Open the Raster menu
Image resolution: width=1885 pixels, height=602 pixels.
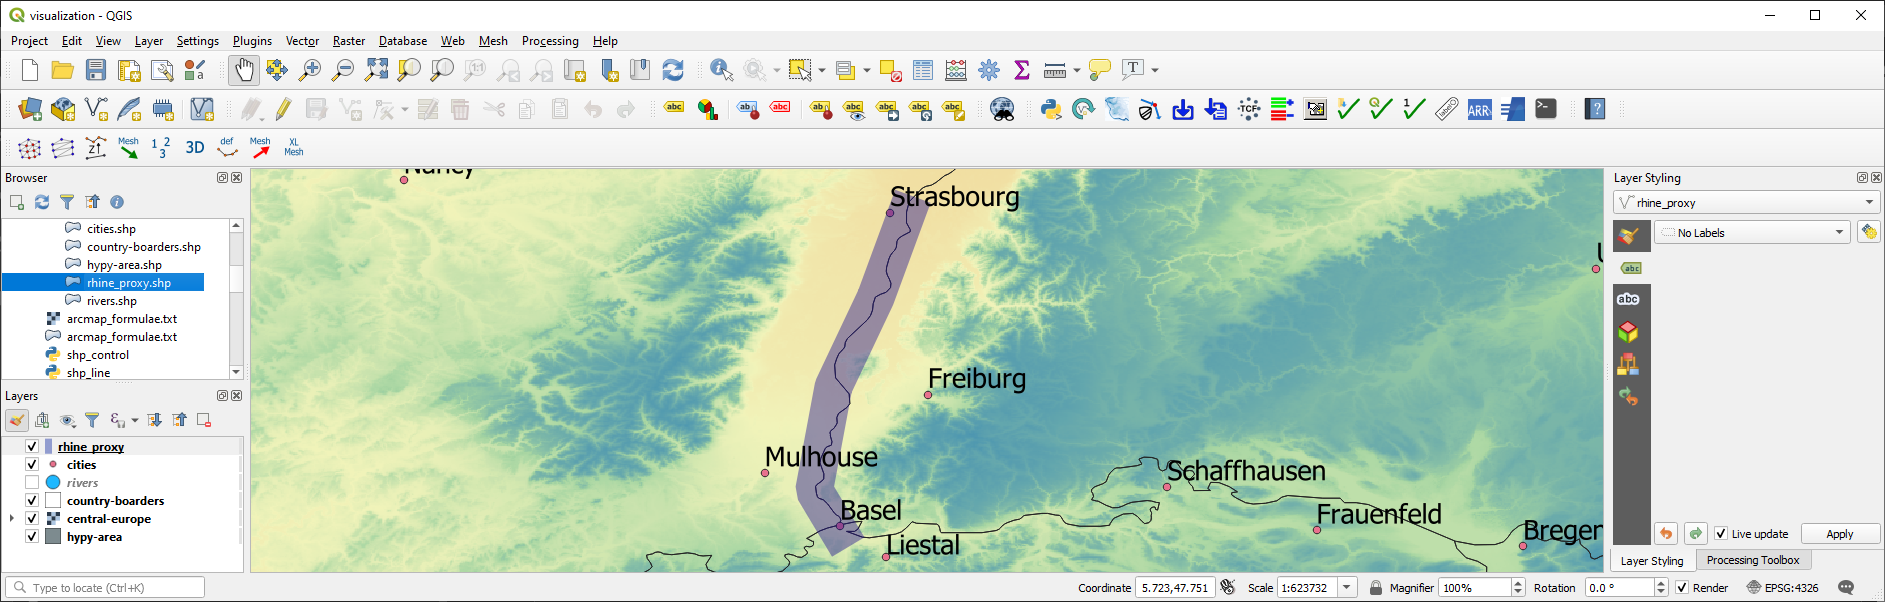(x=349, y=41)
